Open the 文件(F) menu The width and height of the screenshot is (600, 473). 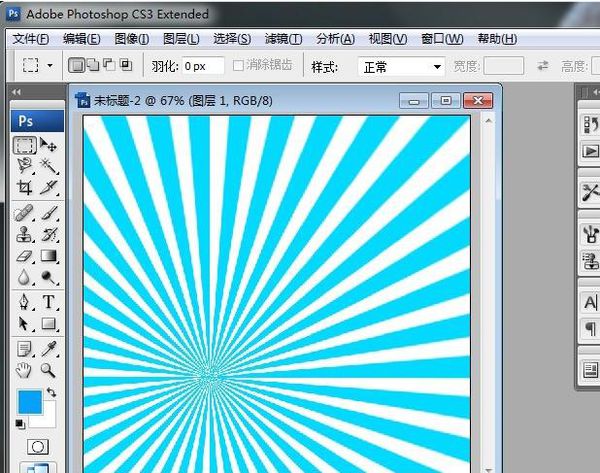click(31, 39)
